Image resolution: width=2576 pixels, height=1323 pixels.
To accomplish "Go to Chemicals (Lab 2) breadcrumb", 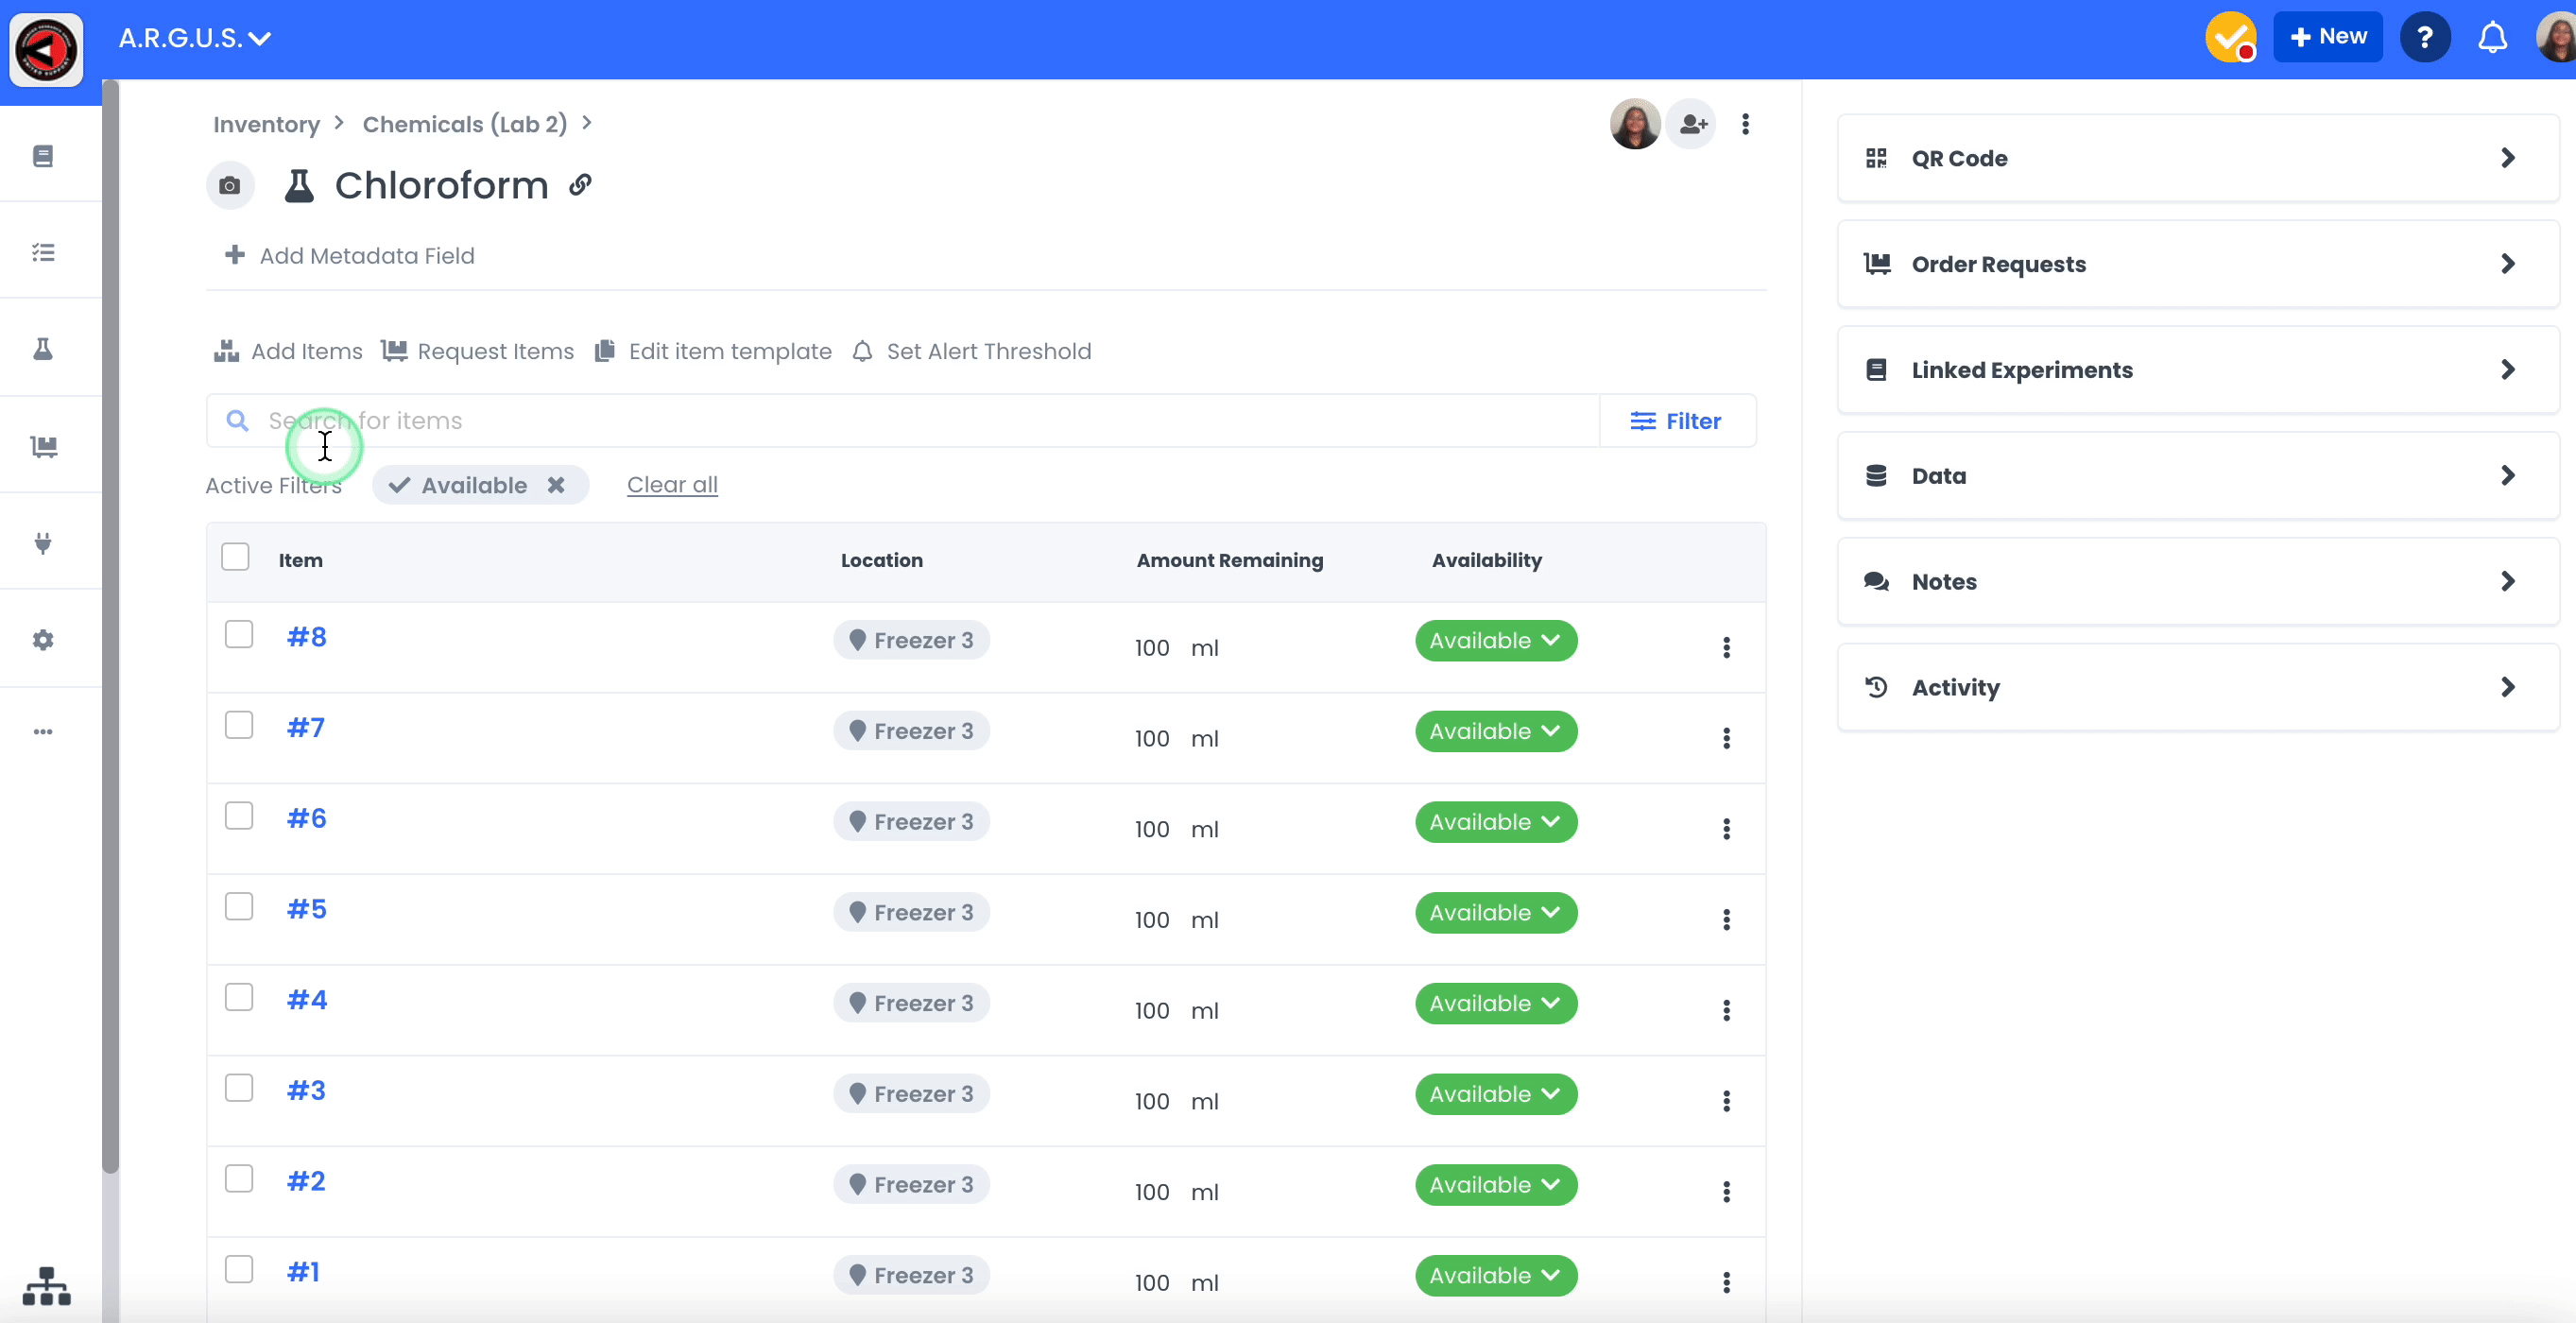I will coord(464,124).
